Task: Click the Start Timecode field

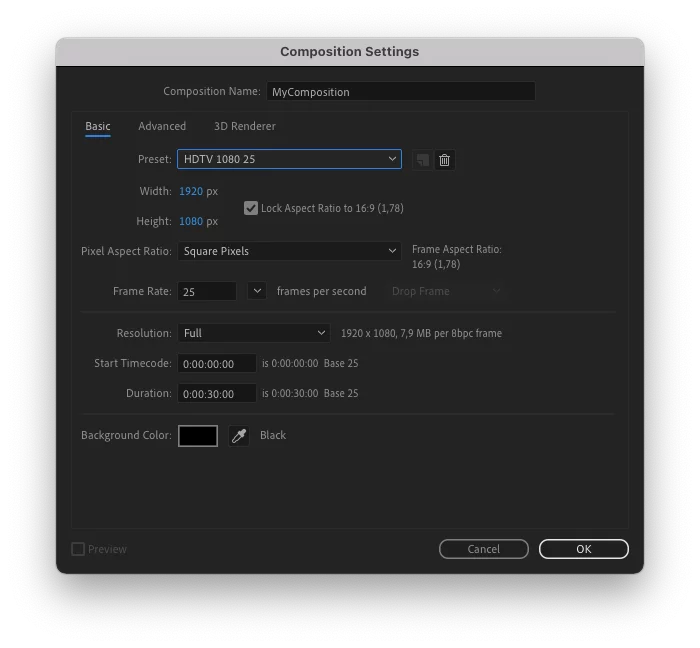Action: click(217, 363)
